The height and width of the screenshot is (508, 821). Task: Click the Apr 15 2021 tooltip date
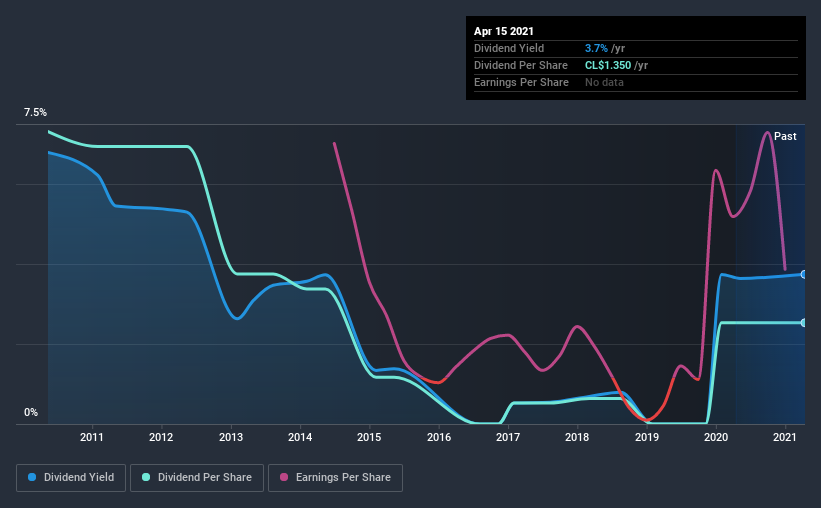click(504, 31)
